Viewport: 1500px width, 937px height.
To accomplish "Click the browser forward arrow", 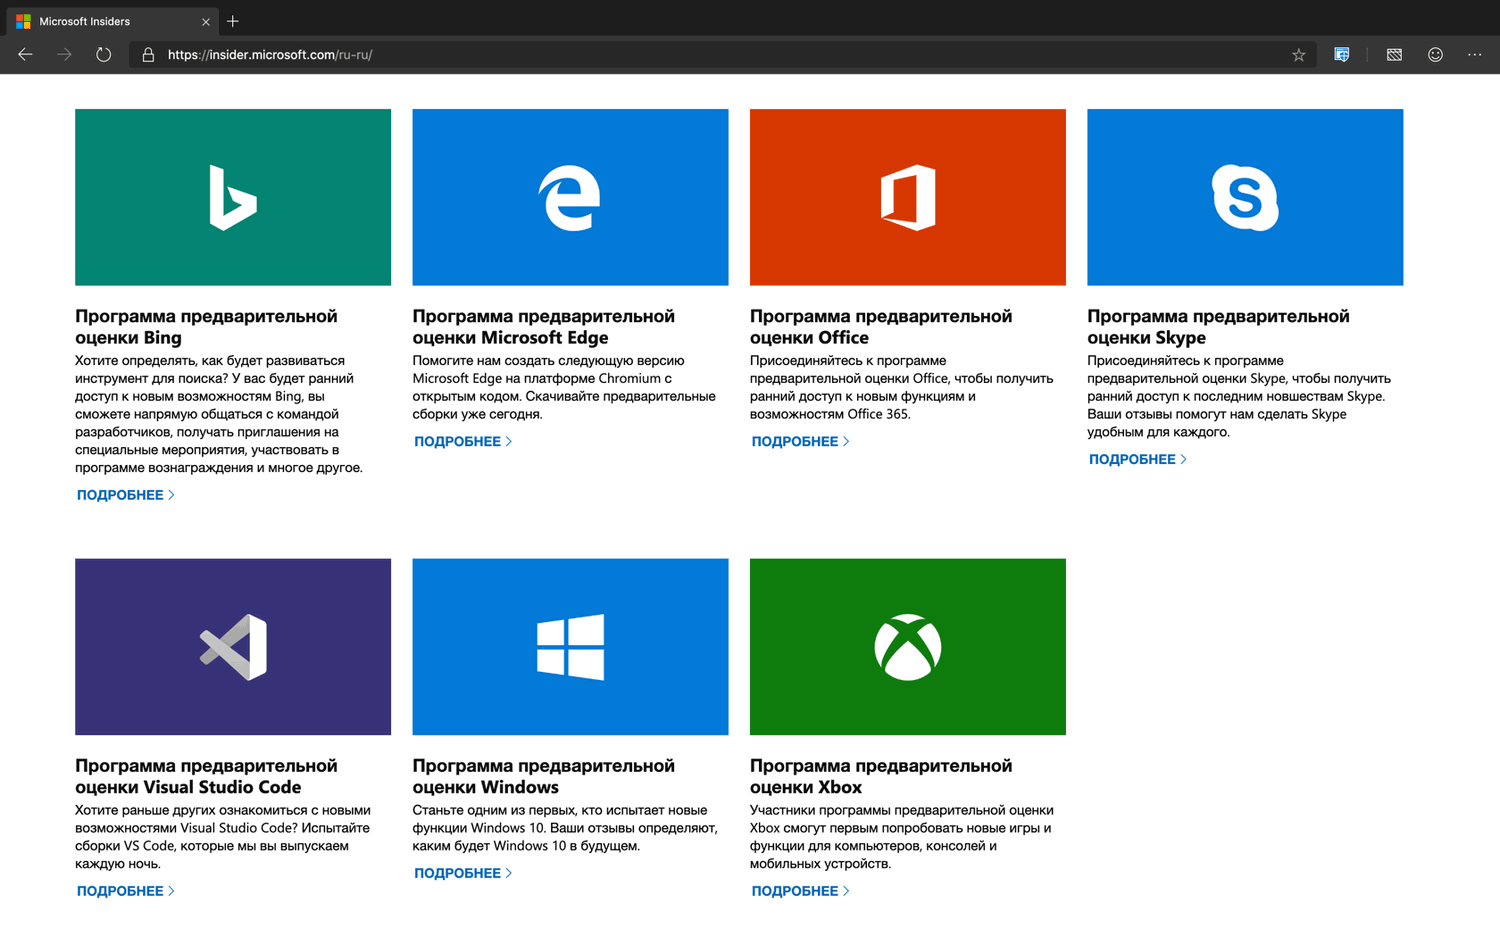I will tap(65, 55).
